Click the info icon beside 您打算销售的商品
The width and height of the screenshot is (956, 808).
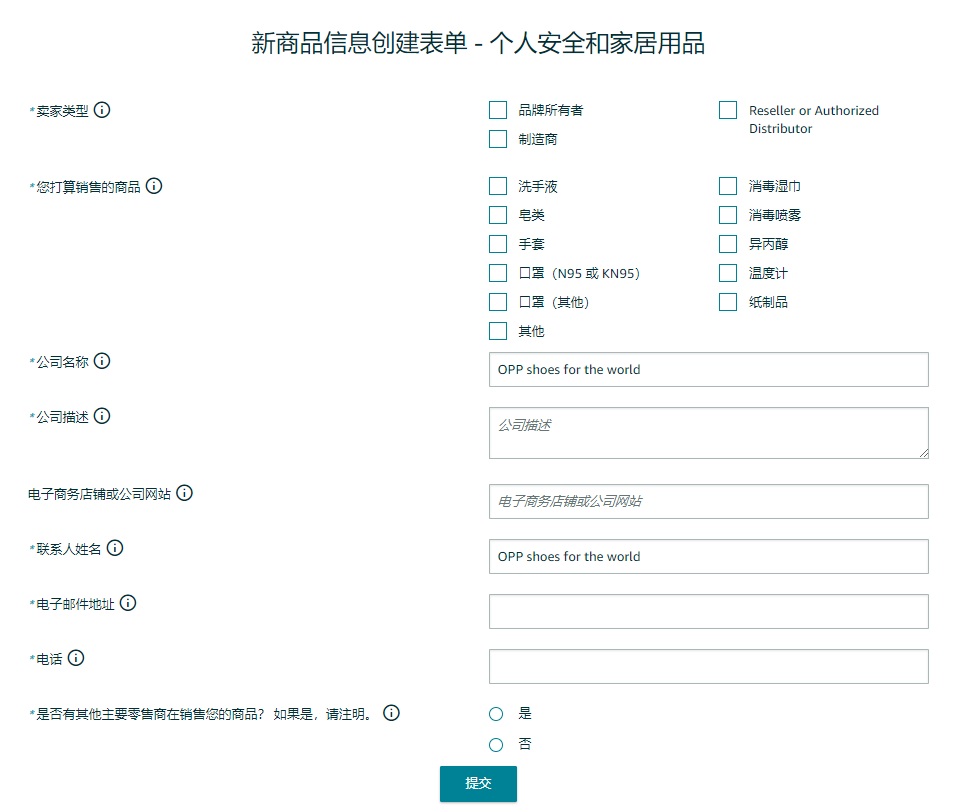(152, 186)
